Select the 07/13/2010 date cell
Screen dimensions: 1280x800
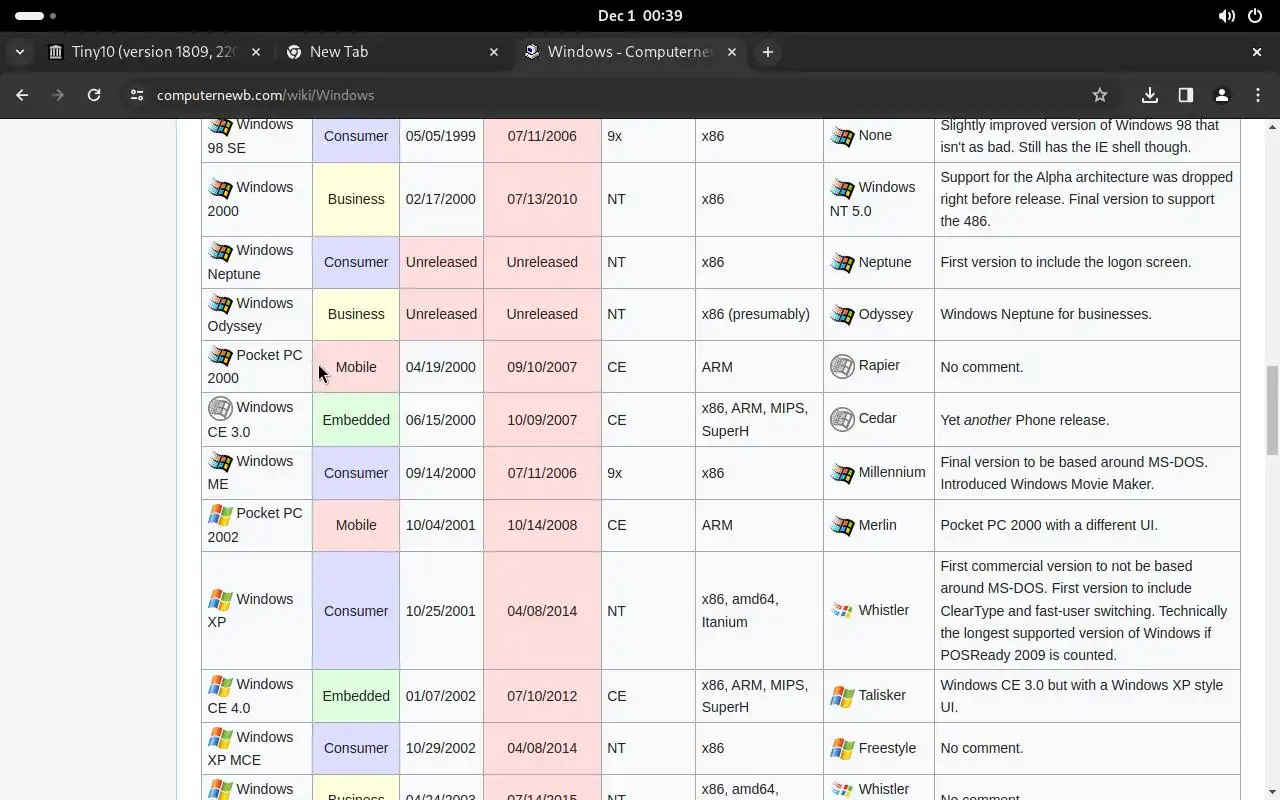click(x=542, y=199)
